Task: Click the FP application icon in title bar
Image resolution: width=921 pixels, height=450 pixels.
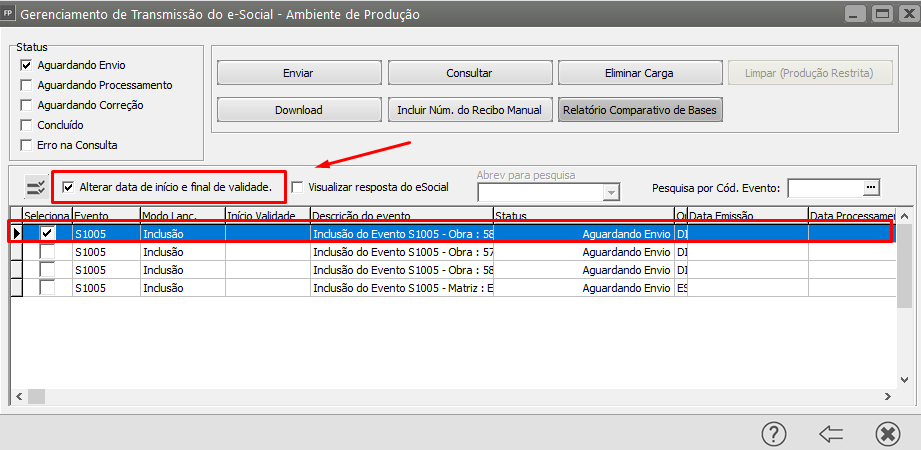Action: (x=9, y=14)
